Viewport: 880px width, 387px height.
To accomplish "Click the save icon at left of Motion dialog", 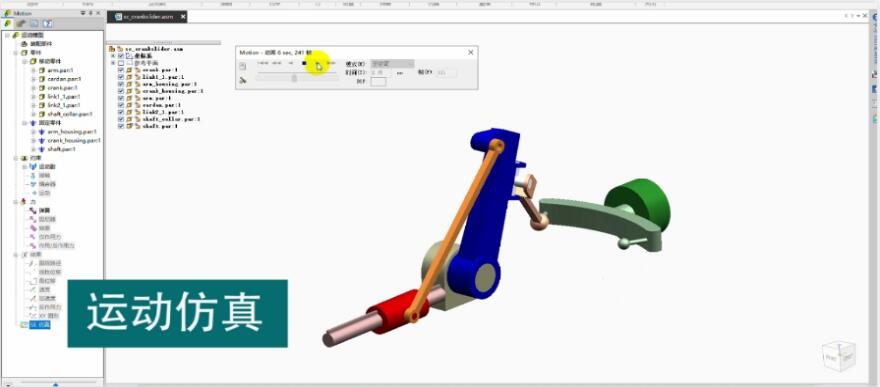I will point(242,66).
